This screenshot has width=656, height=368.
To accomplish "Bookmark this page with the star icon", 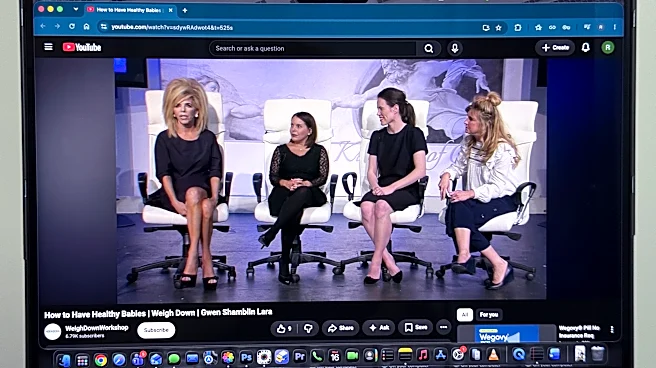I will (498, 28).
